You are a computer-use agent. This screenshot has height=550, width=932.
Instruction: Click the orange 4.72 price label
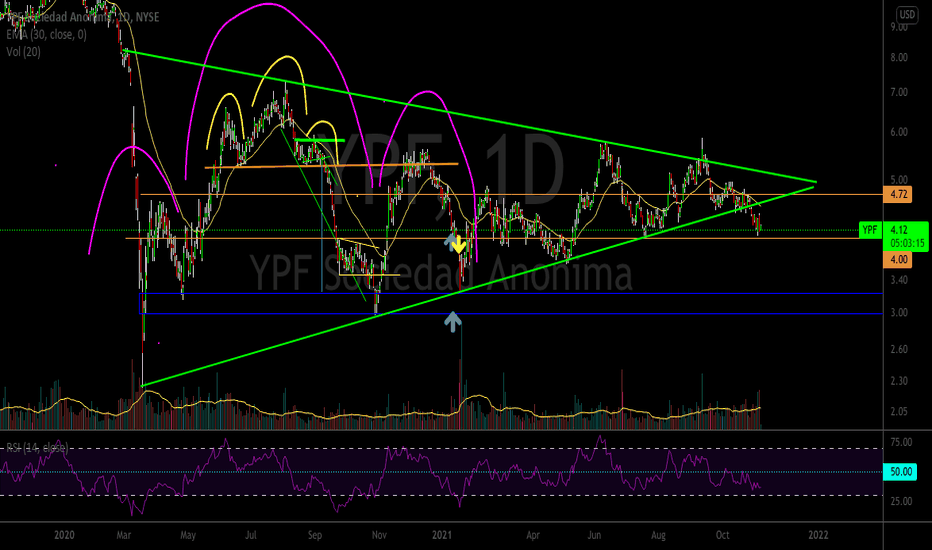pos(898,194)
